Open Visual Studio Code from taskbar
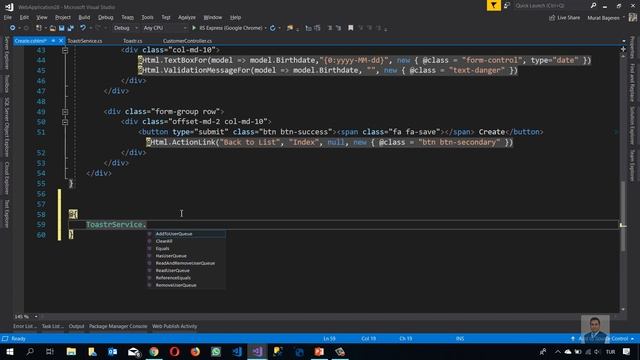 click(x=237, y=351)
